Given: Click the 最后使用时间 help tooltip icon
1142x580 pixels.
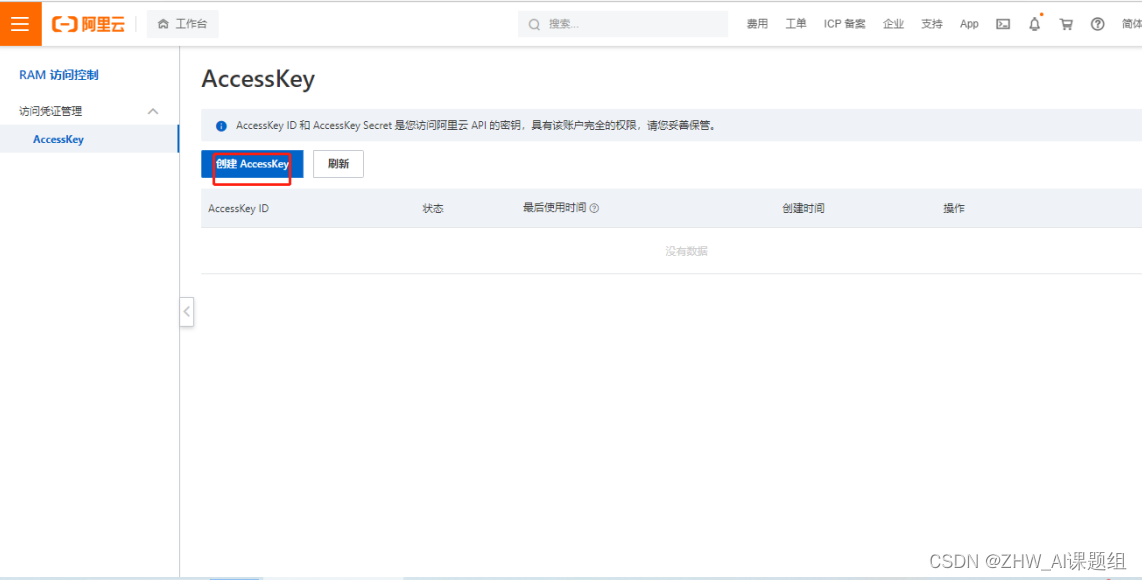Looking at the screenshot, I should tap(594, 208).
